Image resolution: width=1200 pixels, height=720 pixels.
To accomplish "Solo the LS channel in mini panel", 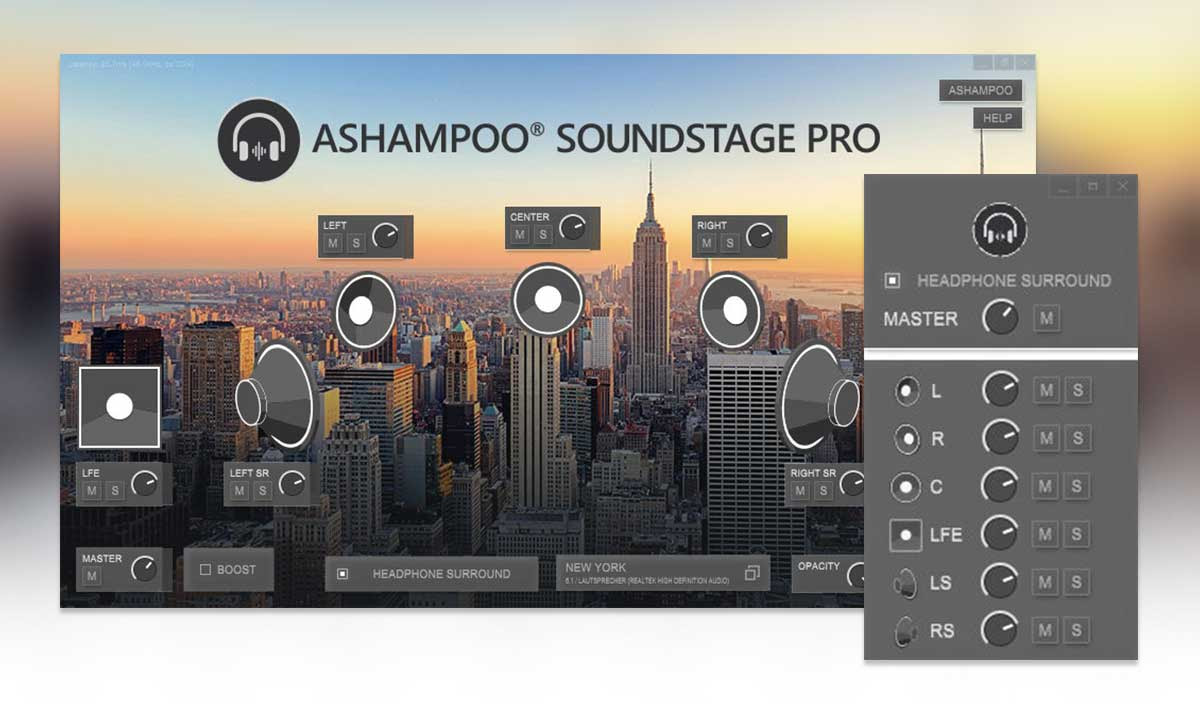I will 1077,583.
